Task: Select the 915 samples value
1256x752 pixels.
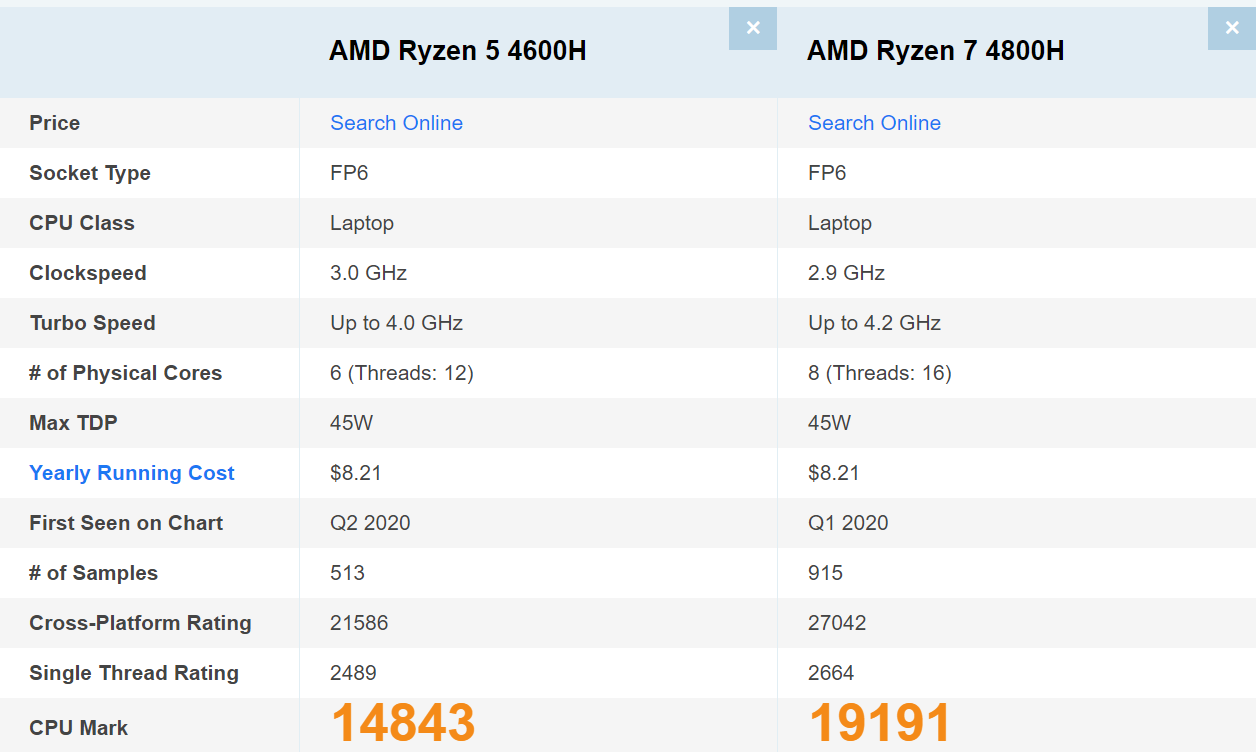Action: pos(825,573)
